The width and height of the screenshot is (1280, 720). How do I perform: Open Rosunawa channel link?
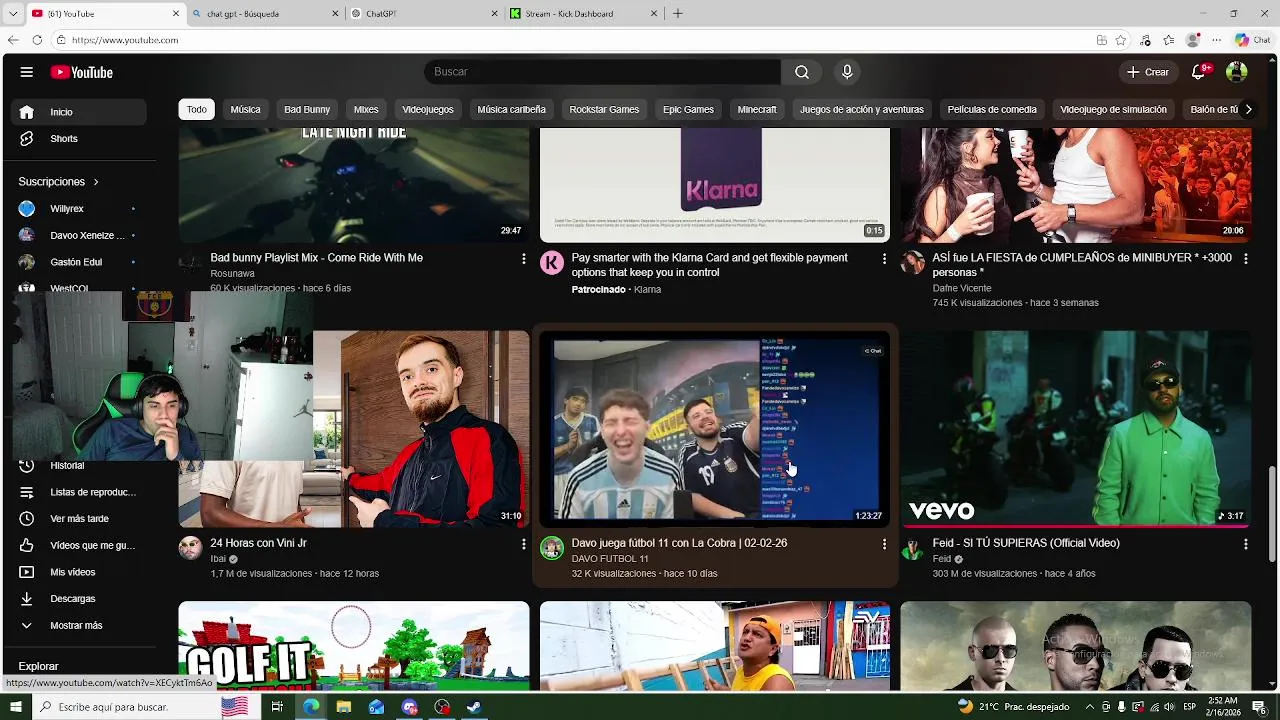pyautogui.click(x=232, y=274)
